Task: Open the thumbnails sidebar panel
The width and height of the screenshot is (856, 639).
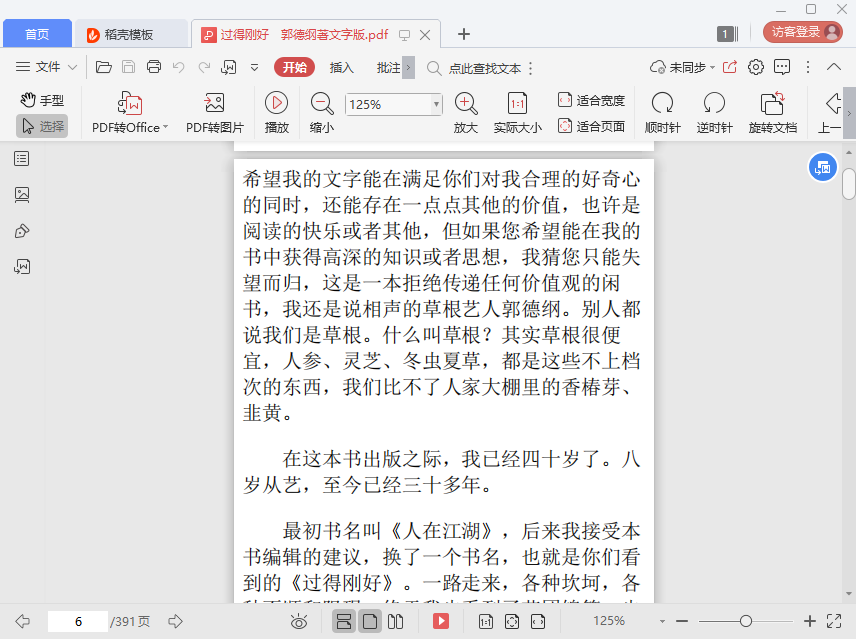Action: pos(22,195)
